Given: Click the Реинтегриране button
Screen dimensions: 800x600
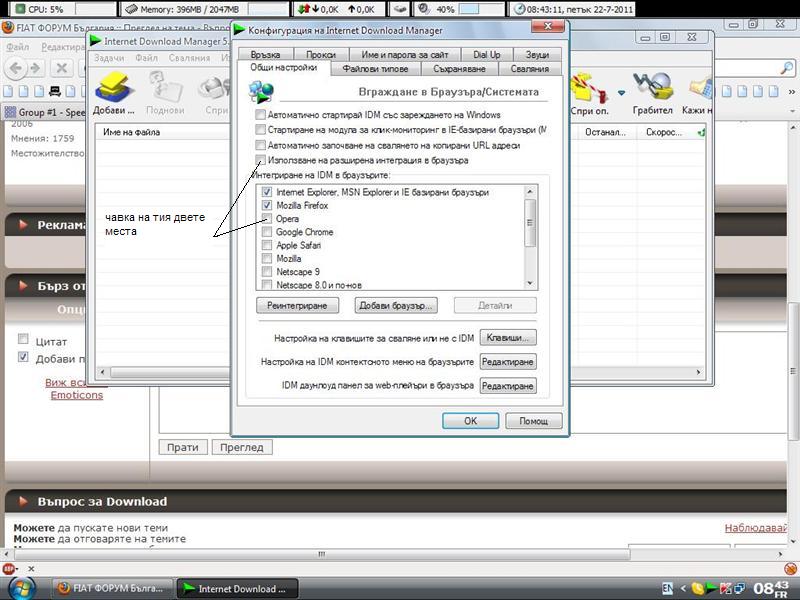Looking at the screenshot, I should point(297,306).
